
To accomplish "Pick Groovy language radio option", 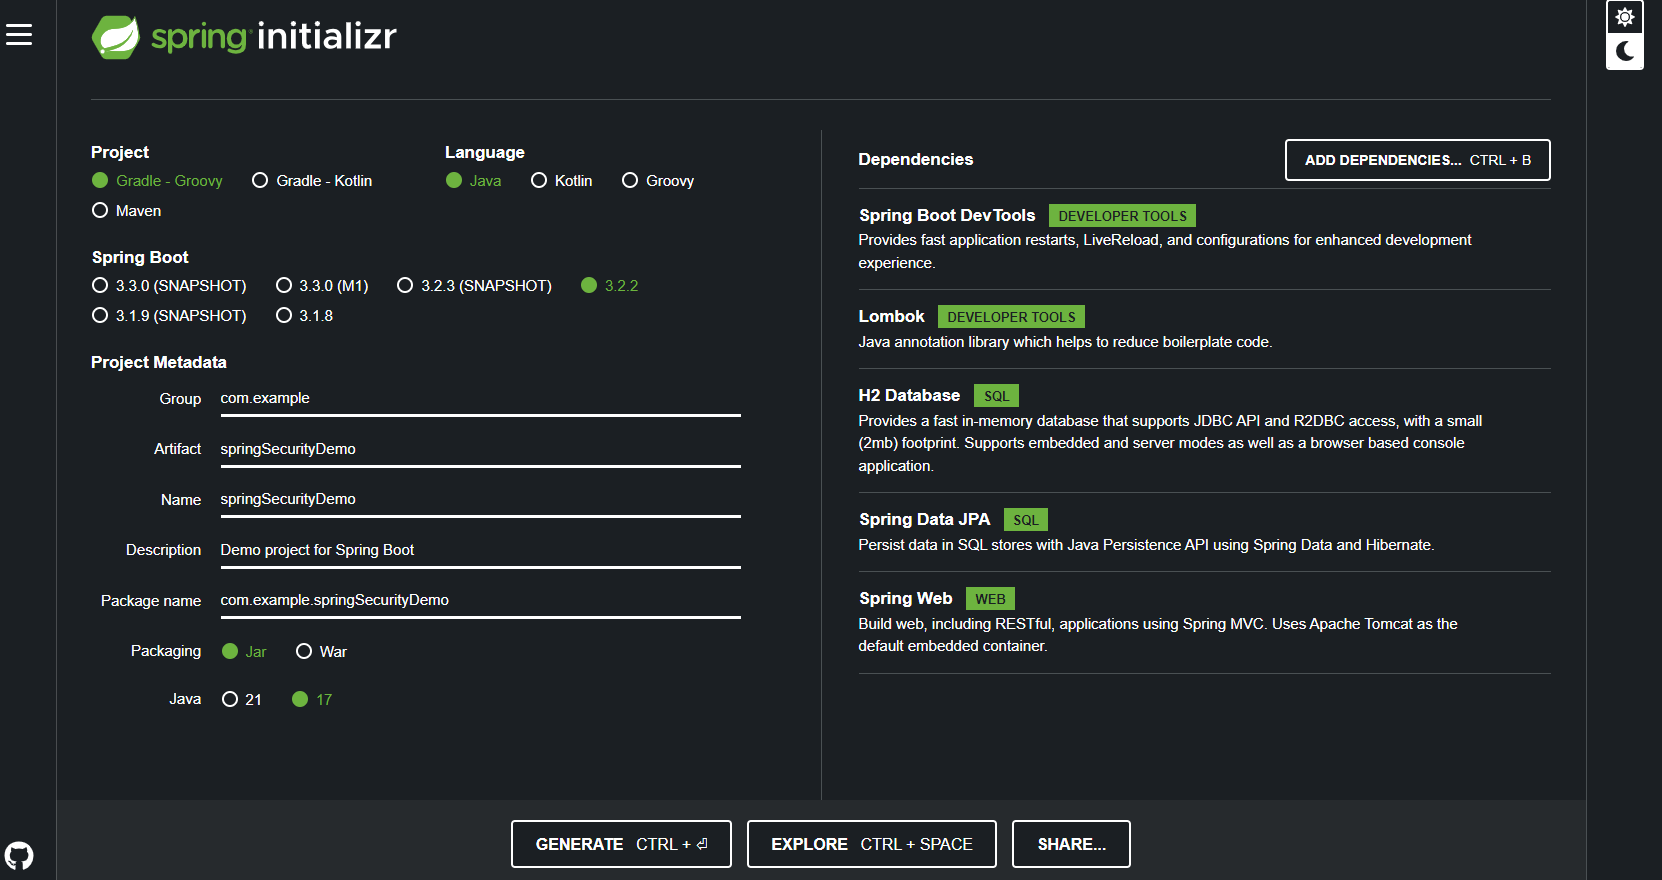I will (x=658, y=181).
